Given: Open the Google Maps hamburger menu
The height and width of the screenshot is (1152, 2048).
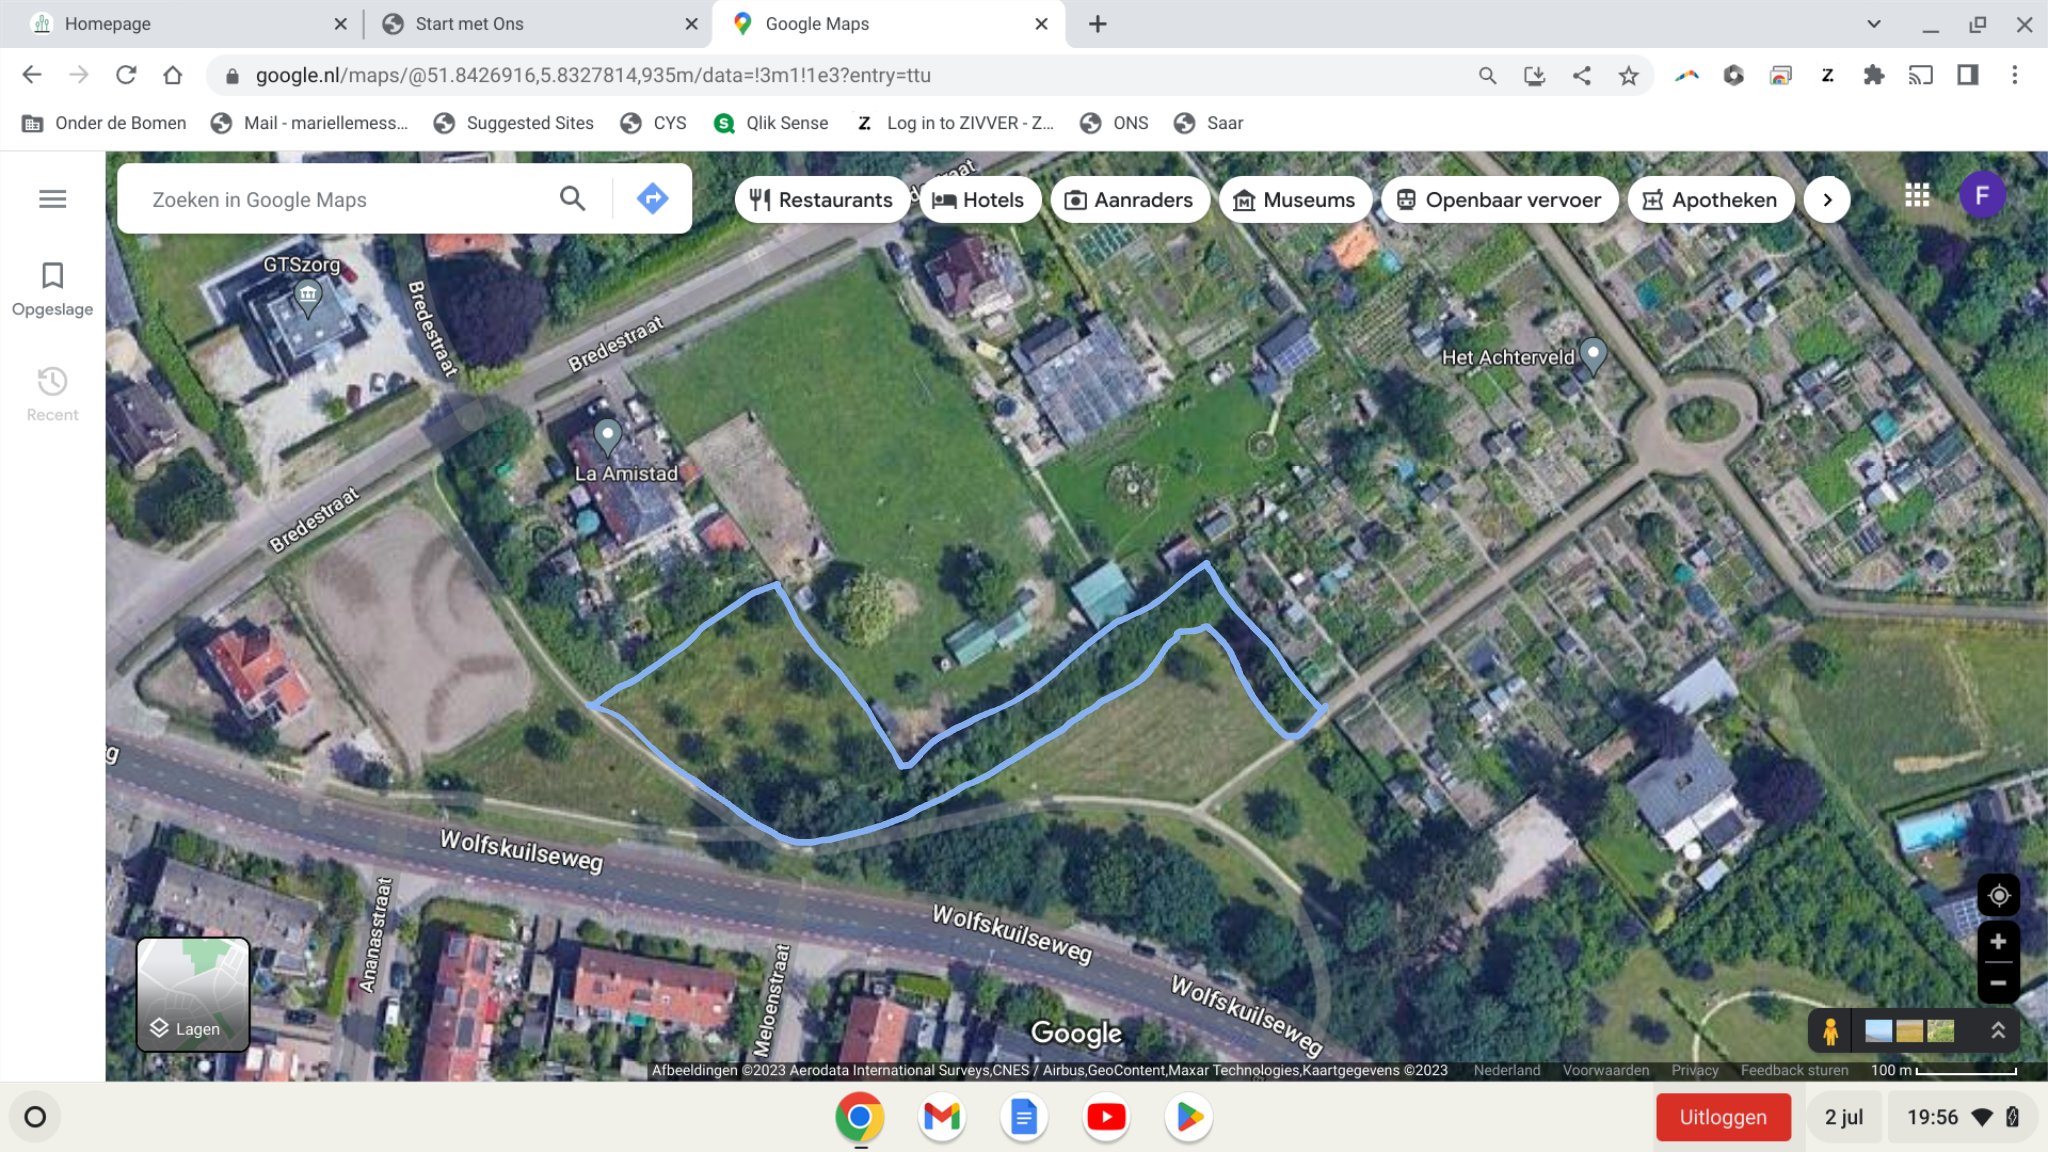Looking at the screenshot, I should pyautogui.click(x=52, y=199).
